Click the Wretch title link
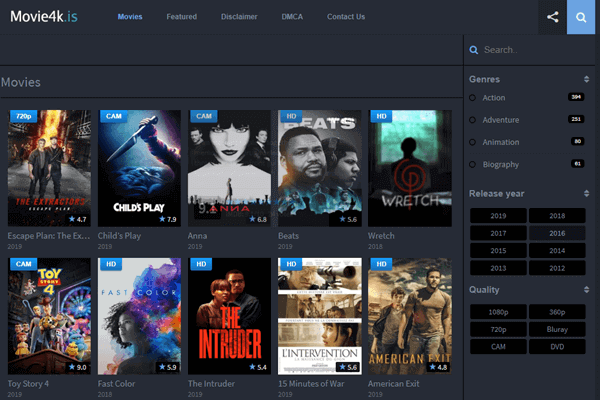The image size is (600, 400). point(381,236)
